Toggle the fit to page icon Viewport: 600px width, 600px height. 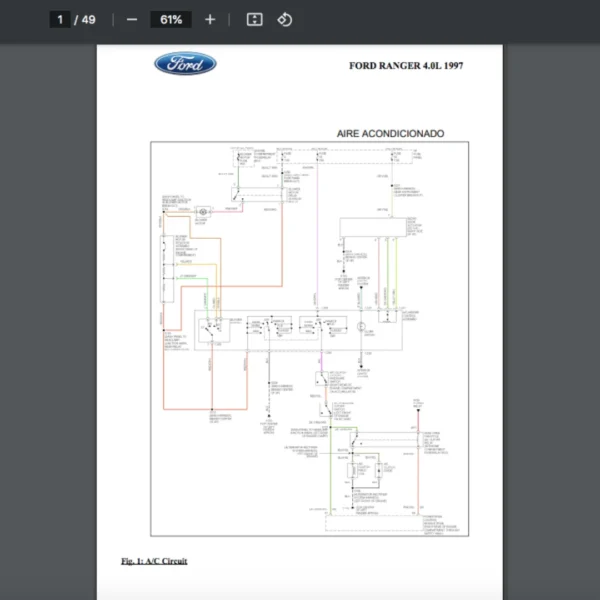254,20
